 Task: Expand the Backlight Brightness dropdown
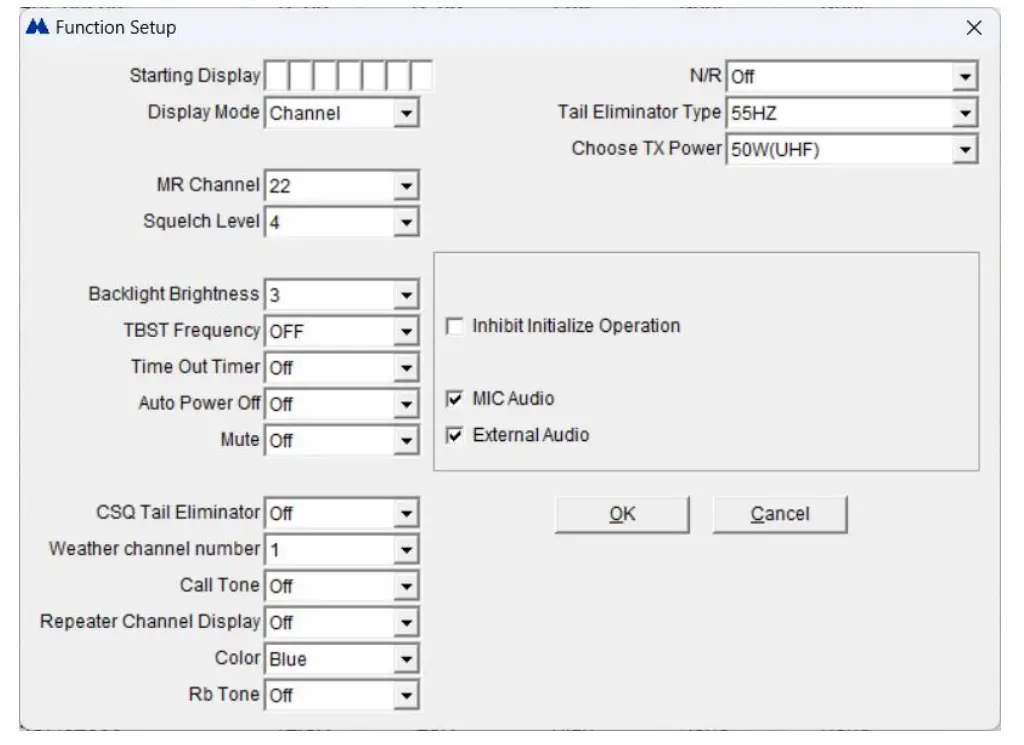click(406, 294)
